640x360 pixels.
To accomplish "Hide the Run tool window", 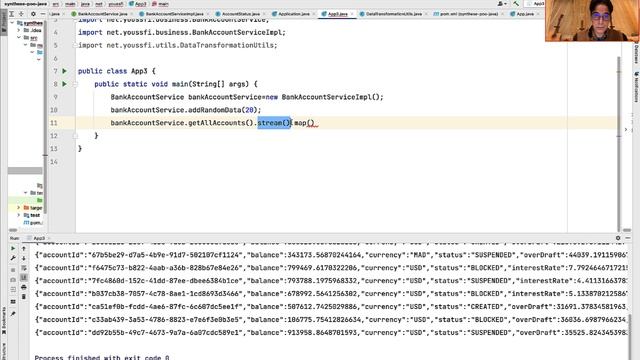I will [628, 238].
